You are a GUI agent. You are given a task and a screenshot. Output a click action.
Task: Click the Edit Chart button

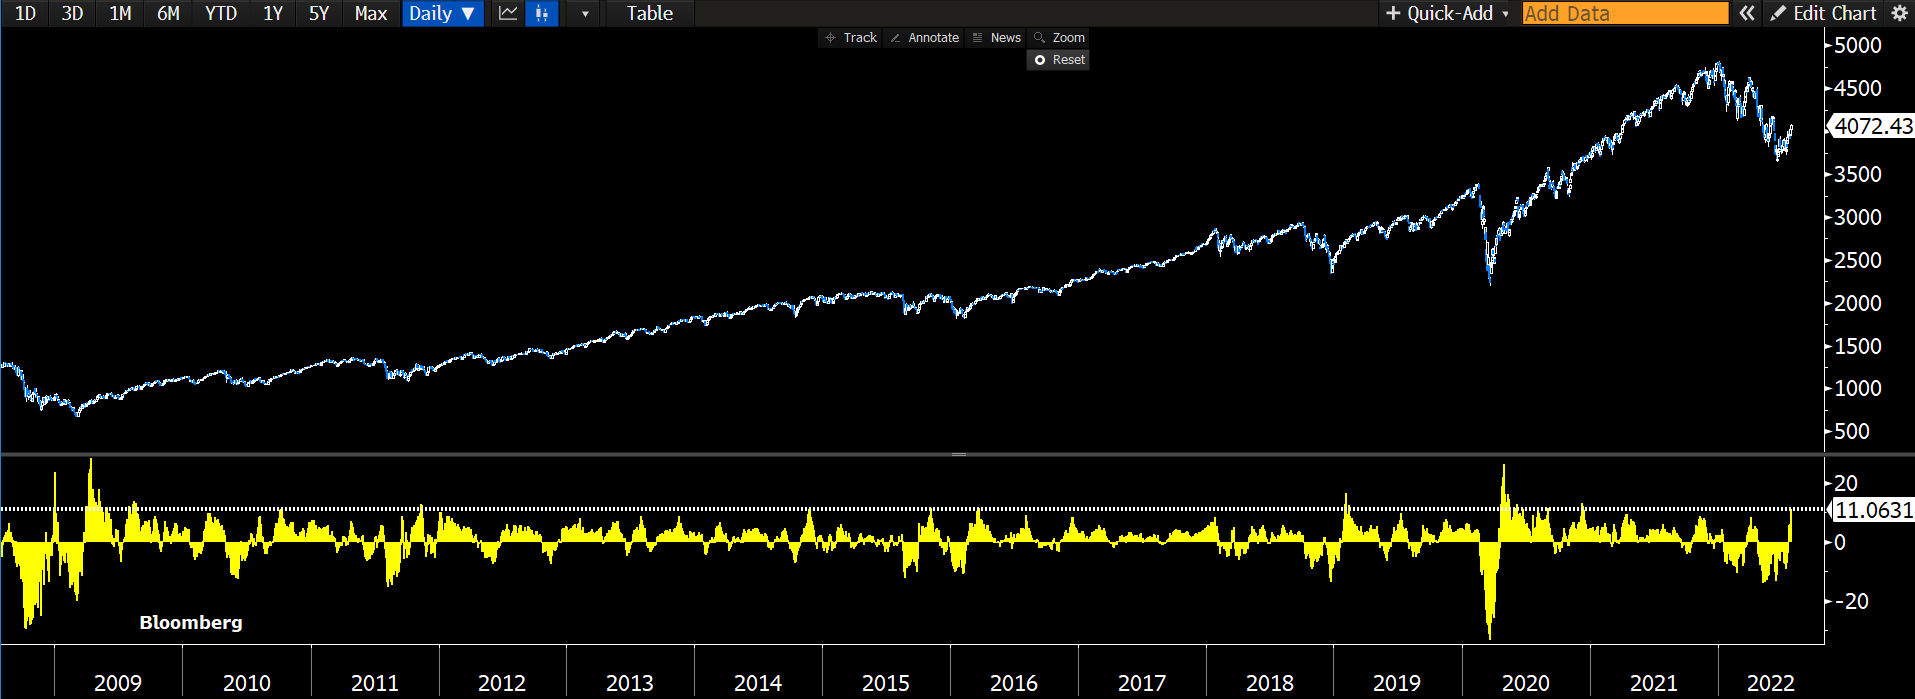(x=1824, y=13)
